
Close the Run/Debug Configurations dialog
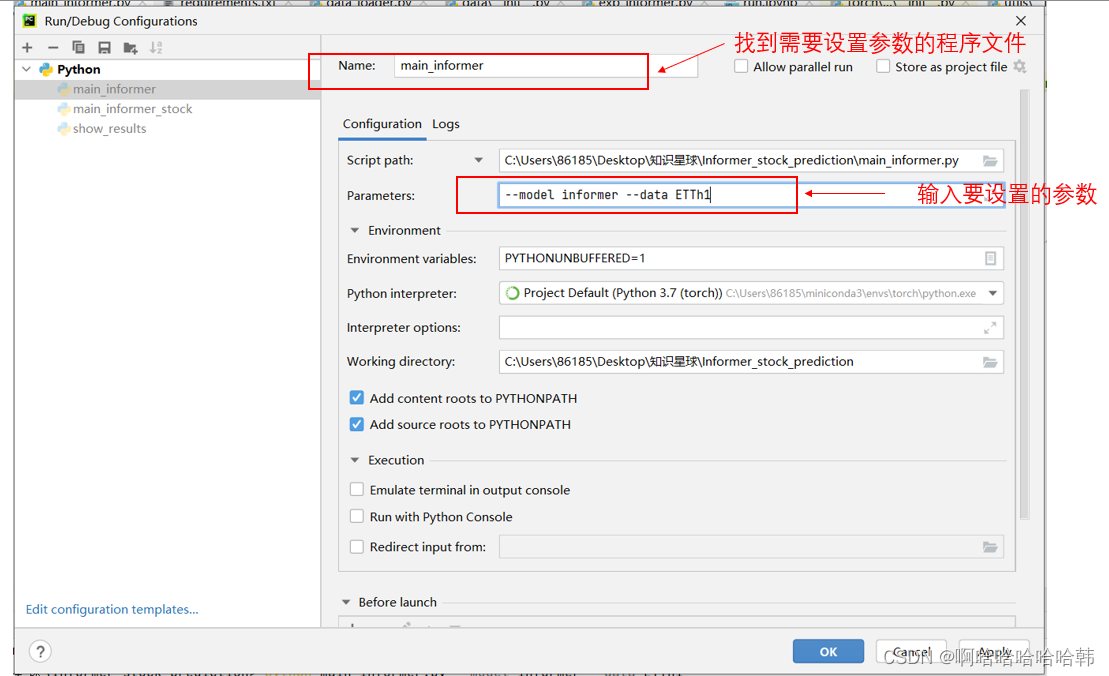coord(1020,21)
